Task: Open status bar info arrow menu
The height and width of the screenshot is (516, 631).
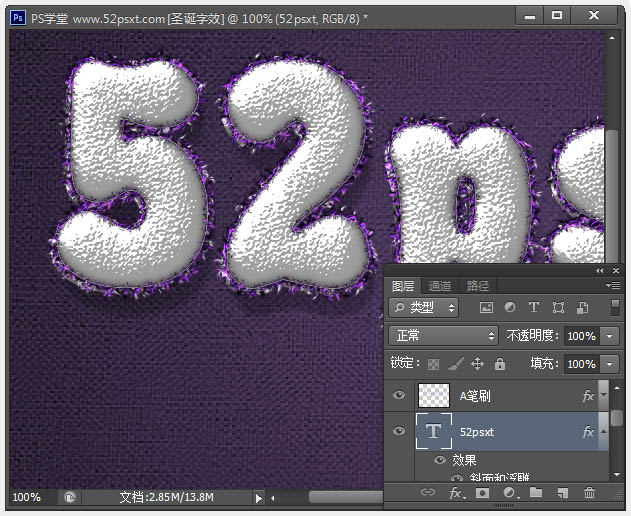Action: point(258,498)
